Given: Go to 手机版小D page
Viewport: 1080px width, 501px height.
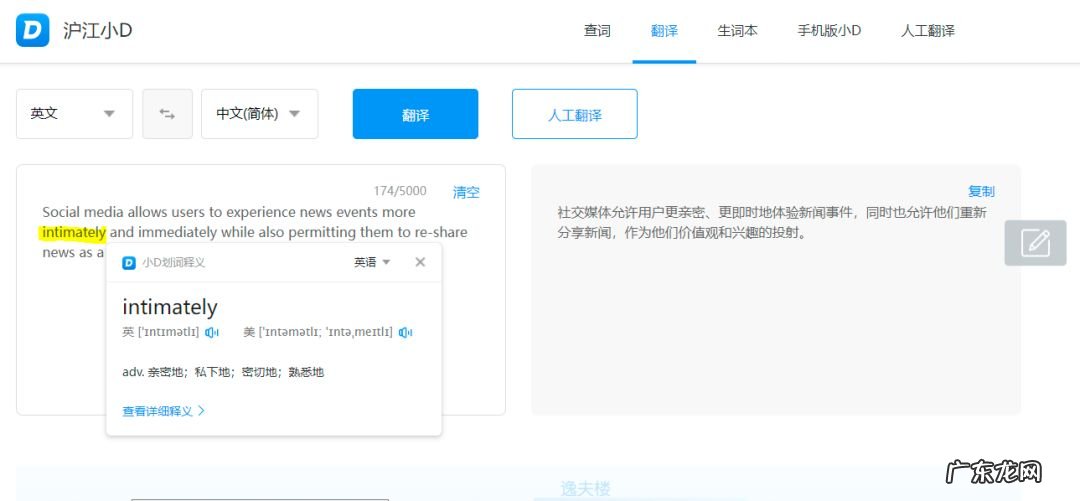Looking at the screenshot, I should pos(829,31).
